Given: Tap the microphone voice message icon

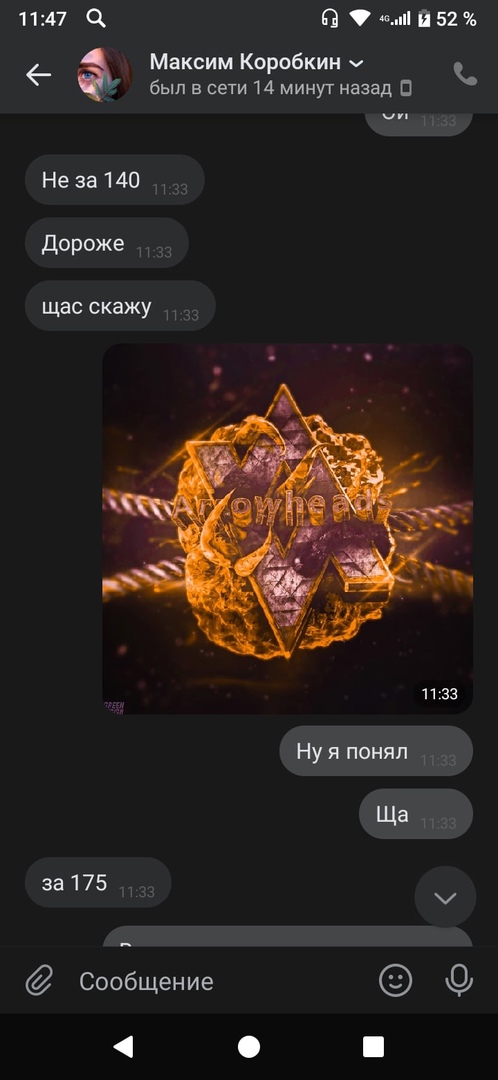Looking at the screenshot, I should coord(459,980).
